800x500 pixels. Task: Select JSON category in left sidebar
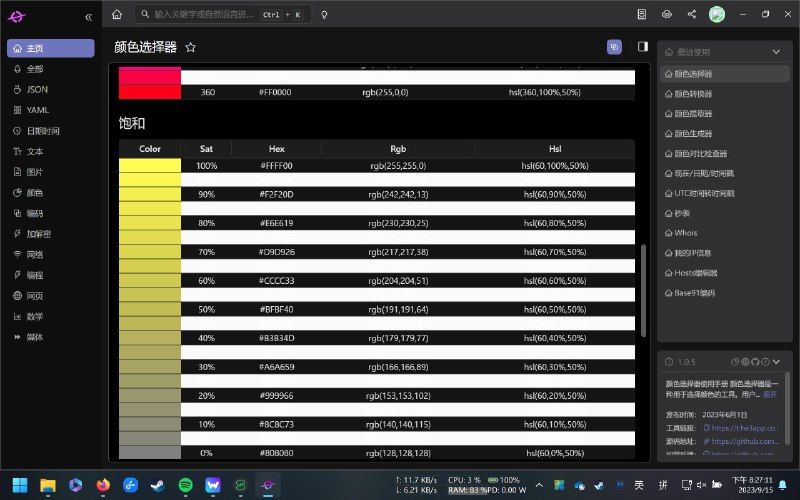(x=37, y=90)
